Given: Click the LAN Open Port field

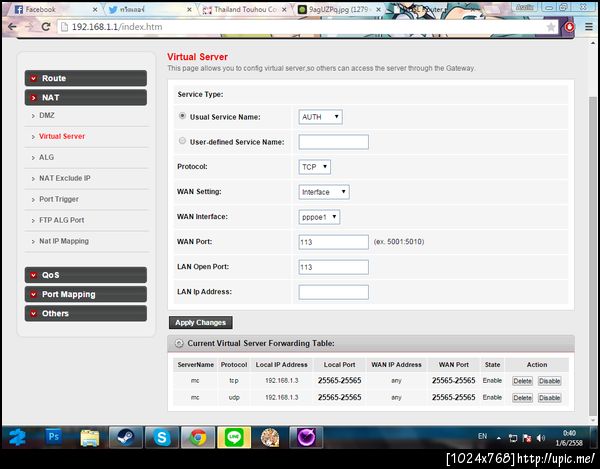Looking at the screenshot, I should [x=333, y=267].
